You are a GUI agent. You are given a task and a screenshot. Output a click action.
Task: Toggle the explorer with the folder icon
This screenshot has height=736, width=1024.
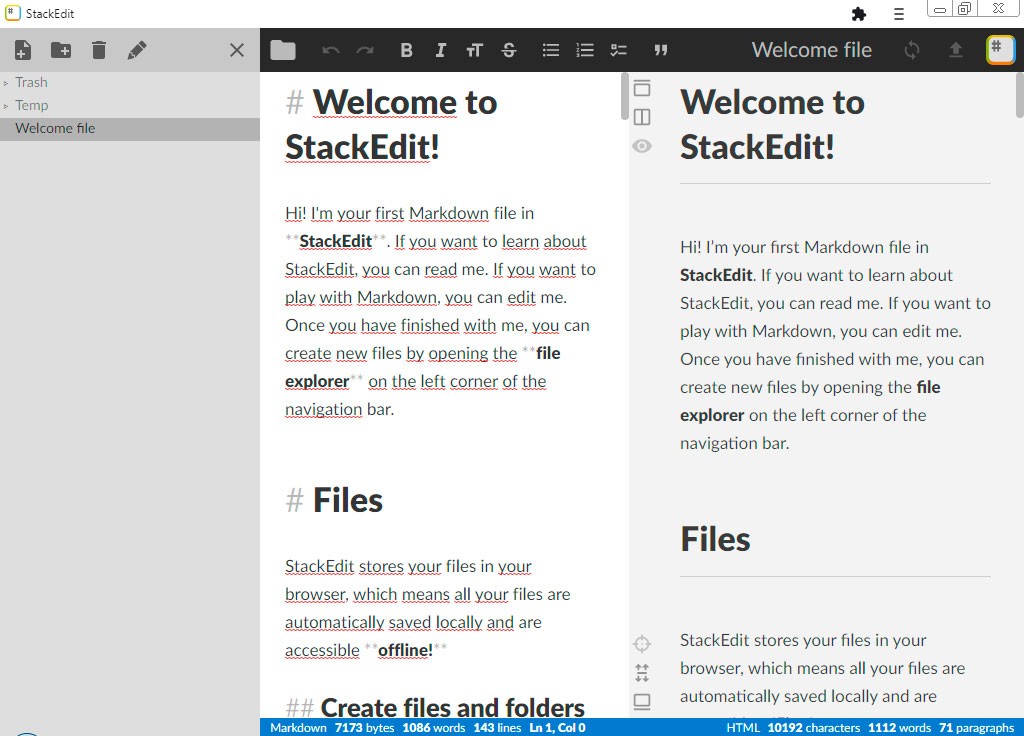[x=283, y=50]
